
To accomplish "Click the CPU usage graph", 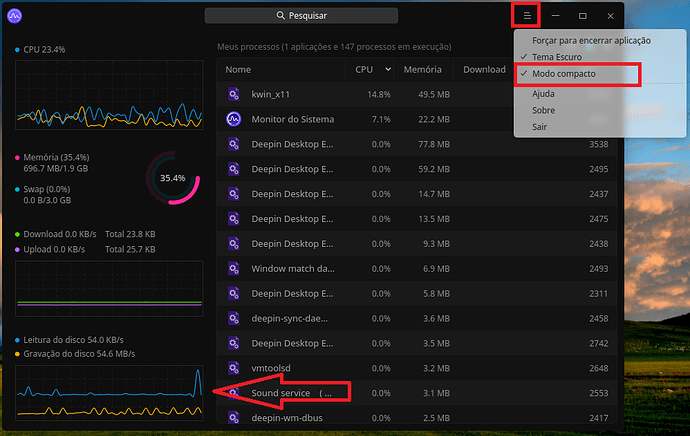I will pyautogui.click(x=109, y=95).
